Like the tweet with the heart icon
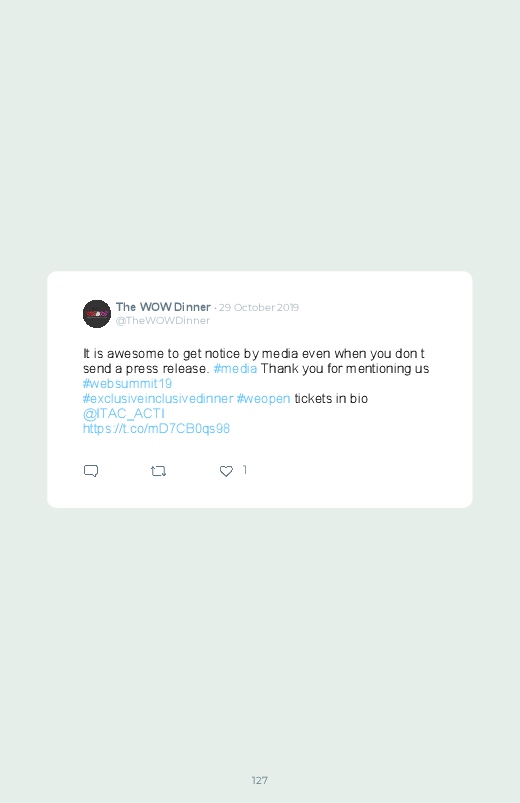 click(226, 471)
